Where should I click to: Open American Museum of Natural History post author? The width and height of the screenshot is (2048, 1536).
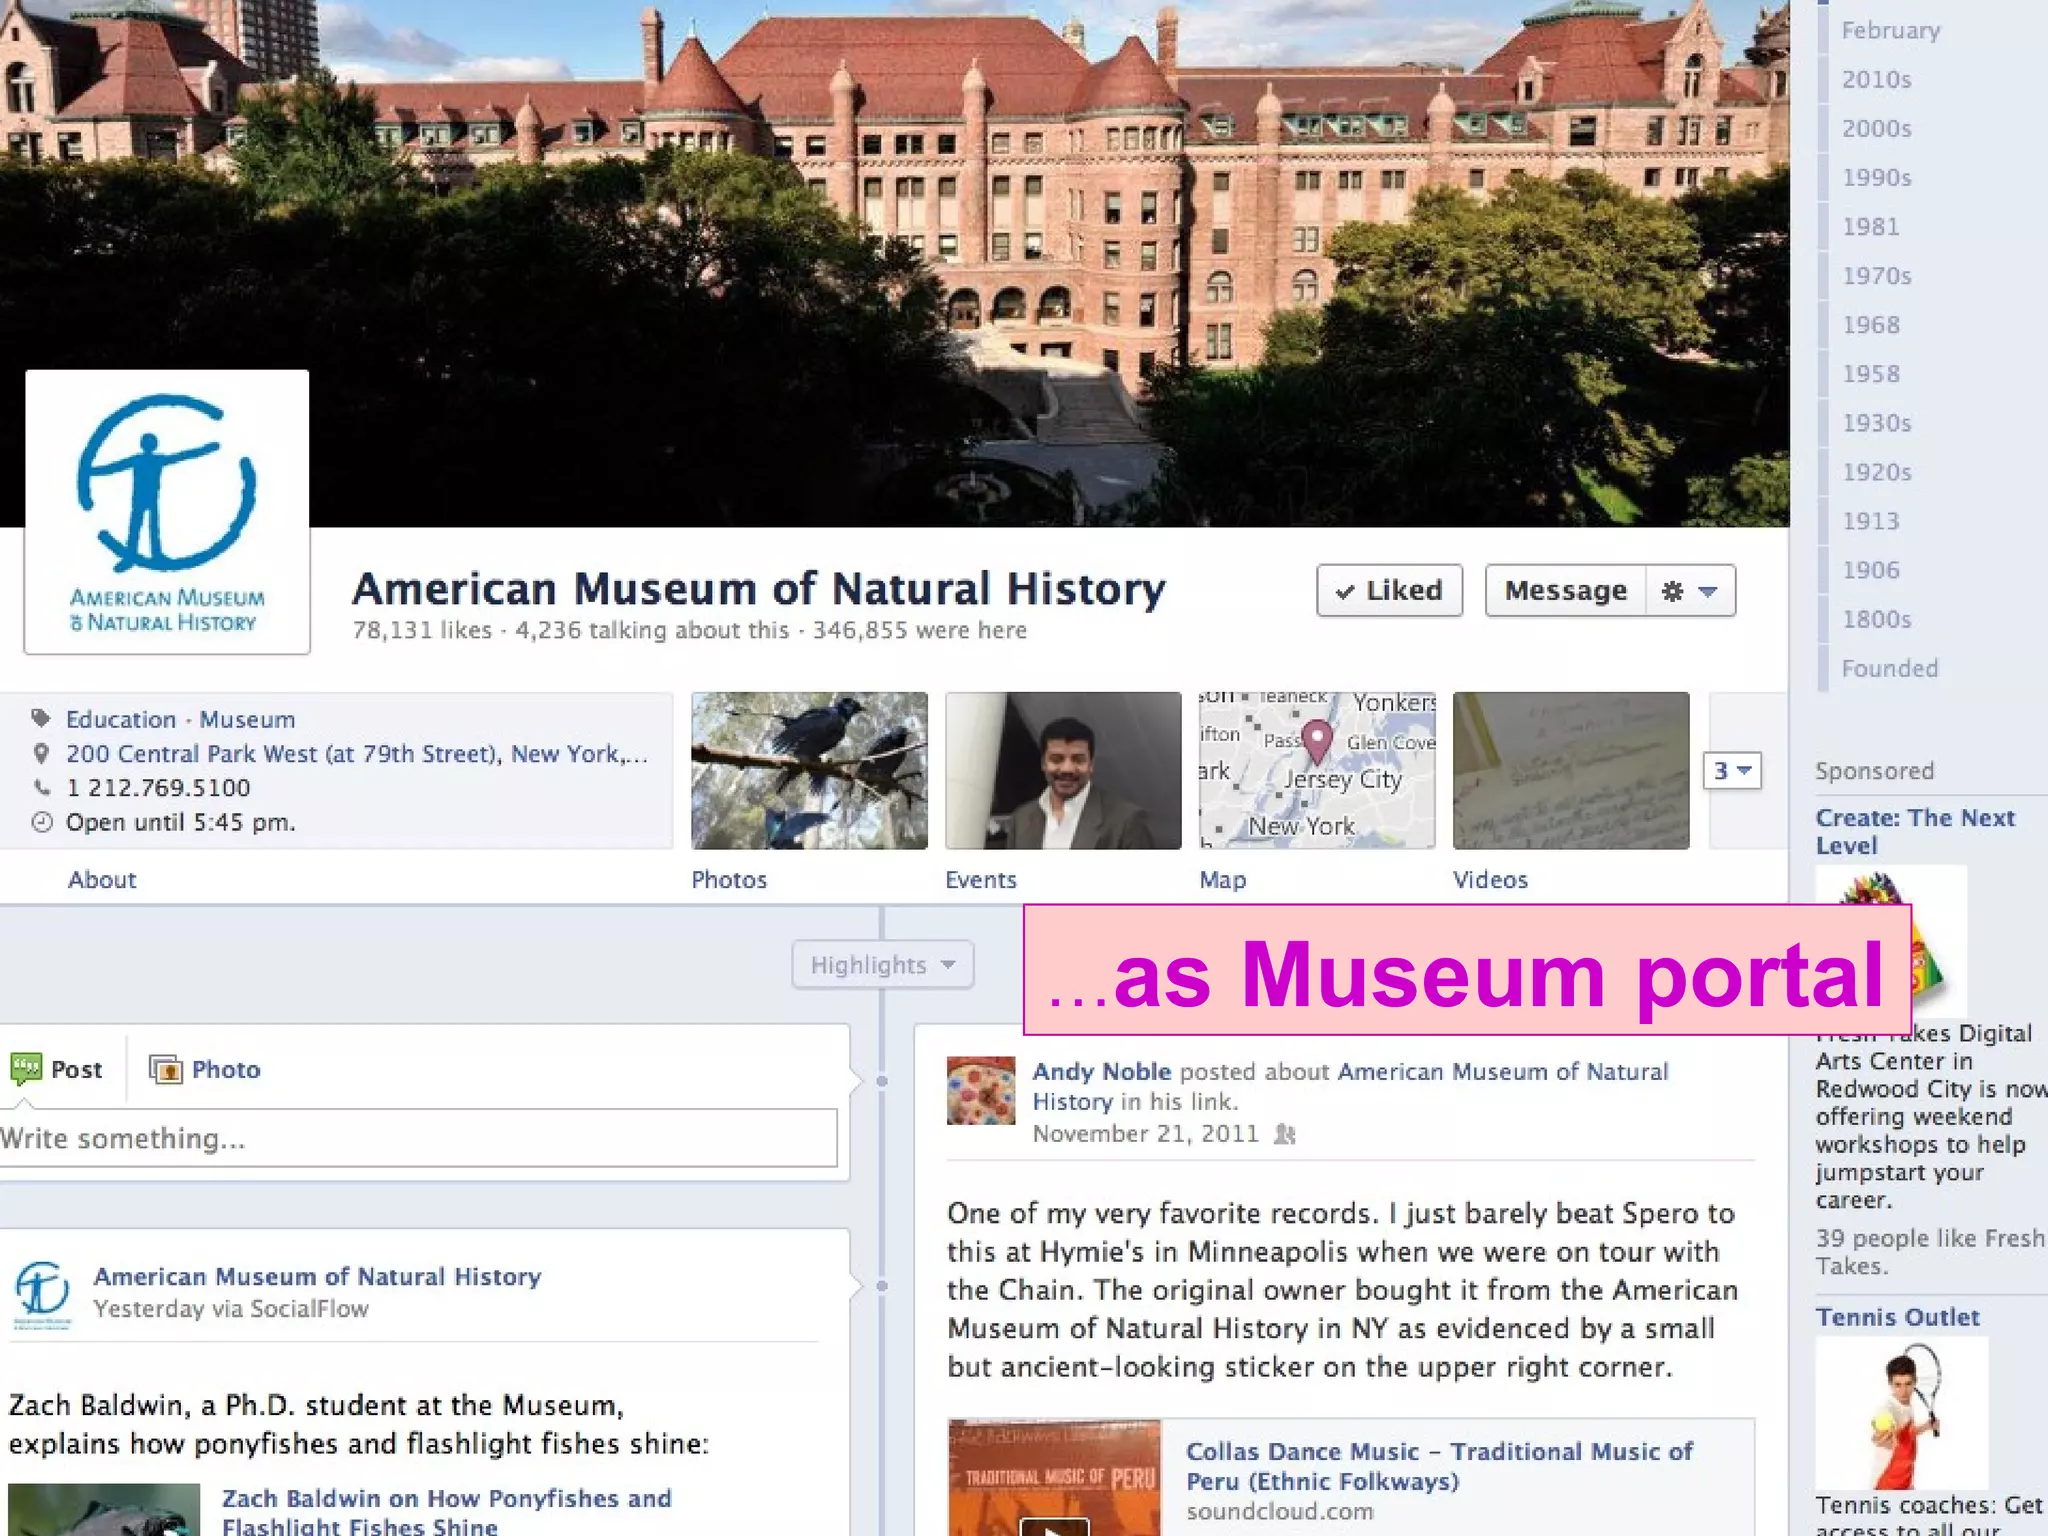click(x=317, y=1276)
